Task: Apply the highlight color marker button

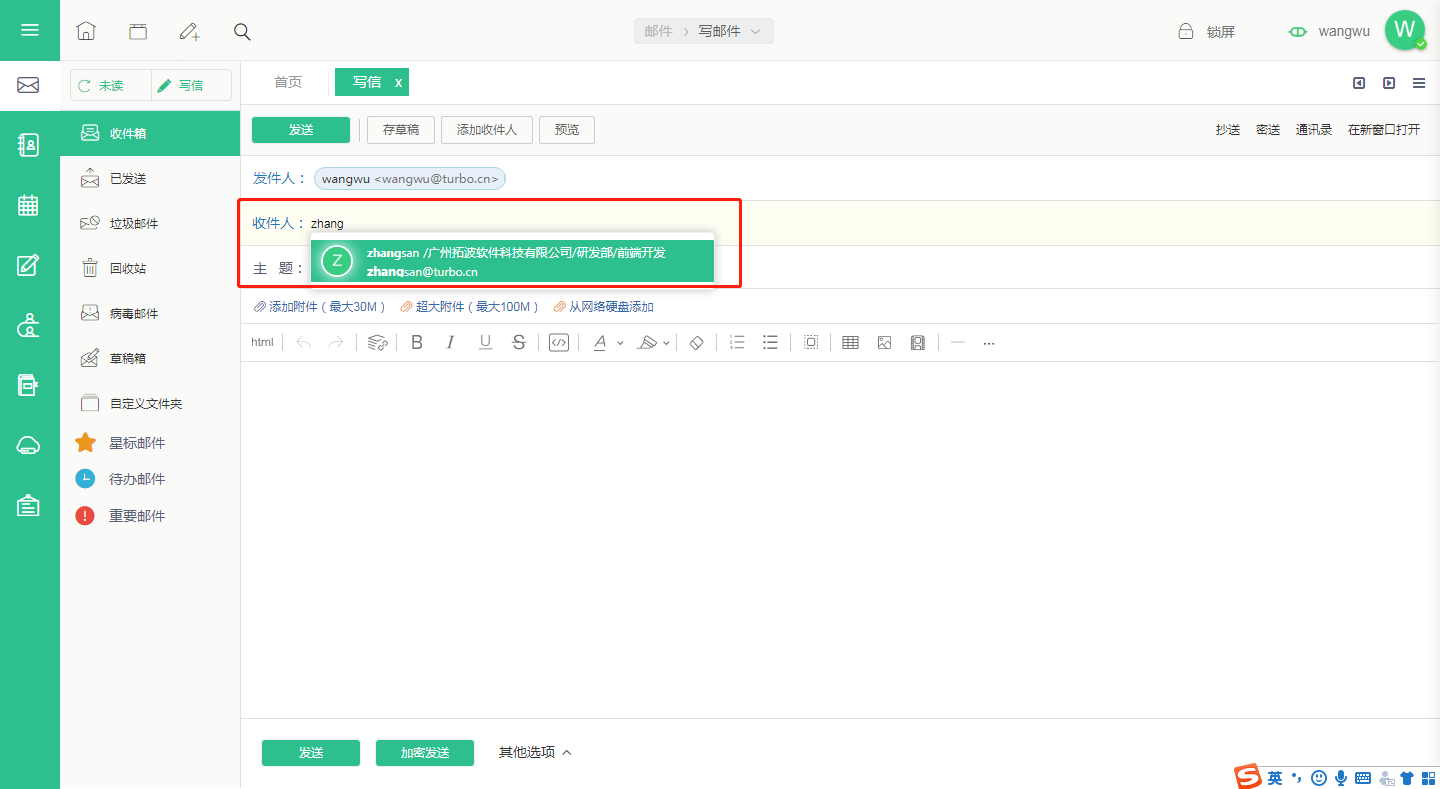Action: pos(647,342)
